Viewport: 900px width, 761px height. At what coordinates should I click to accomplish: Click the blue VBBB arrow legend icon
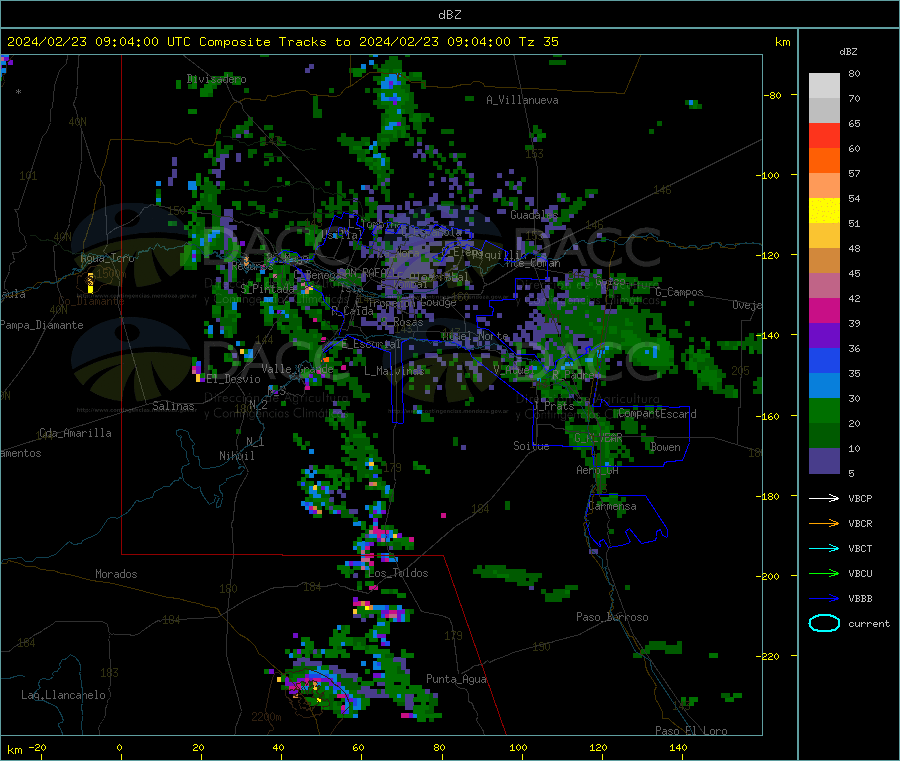point(824,598)
